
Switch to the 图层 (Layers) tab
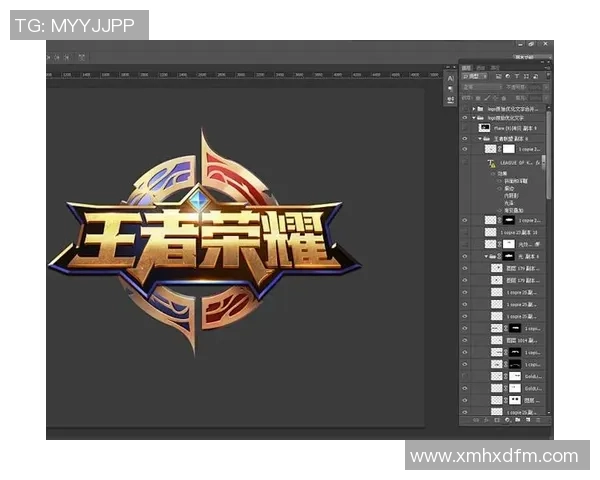tap(466, 68)
